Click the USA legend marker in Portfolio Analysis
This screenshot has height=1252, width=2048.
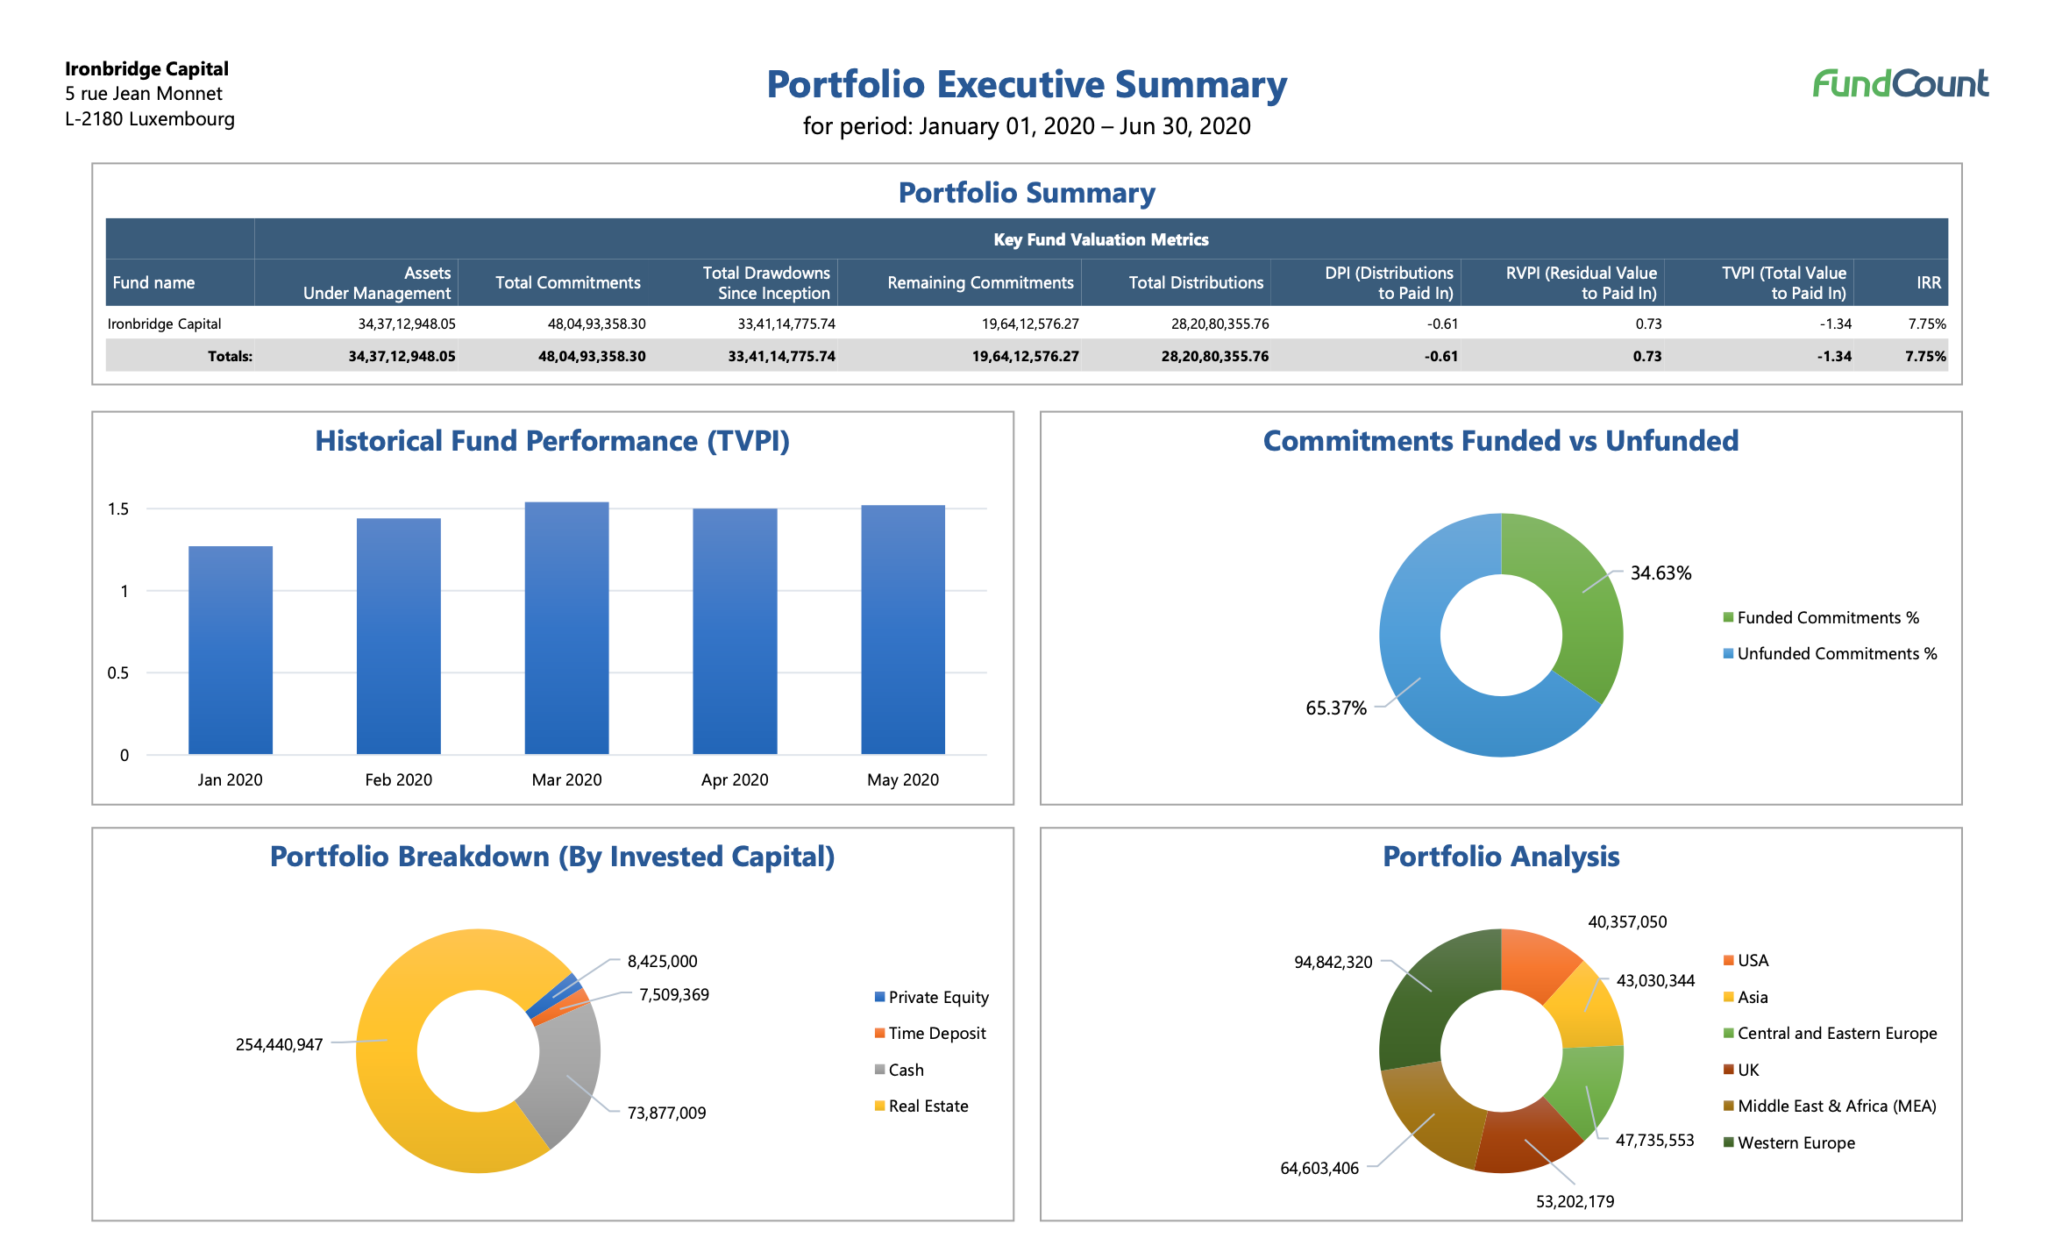(1727, 960)
